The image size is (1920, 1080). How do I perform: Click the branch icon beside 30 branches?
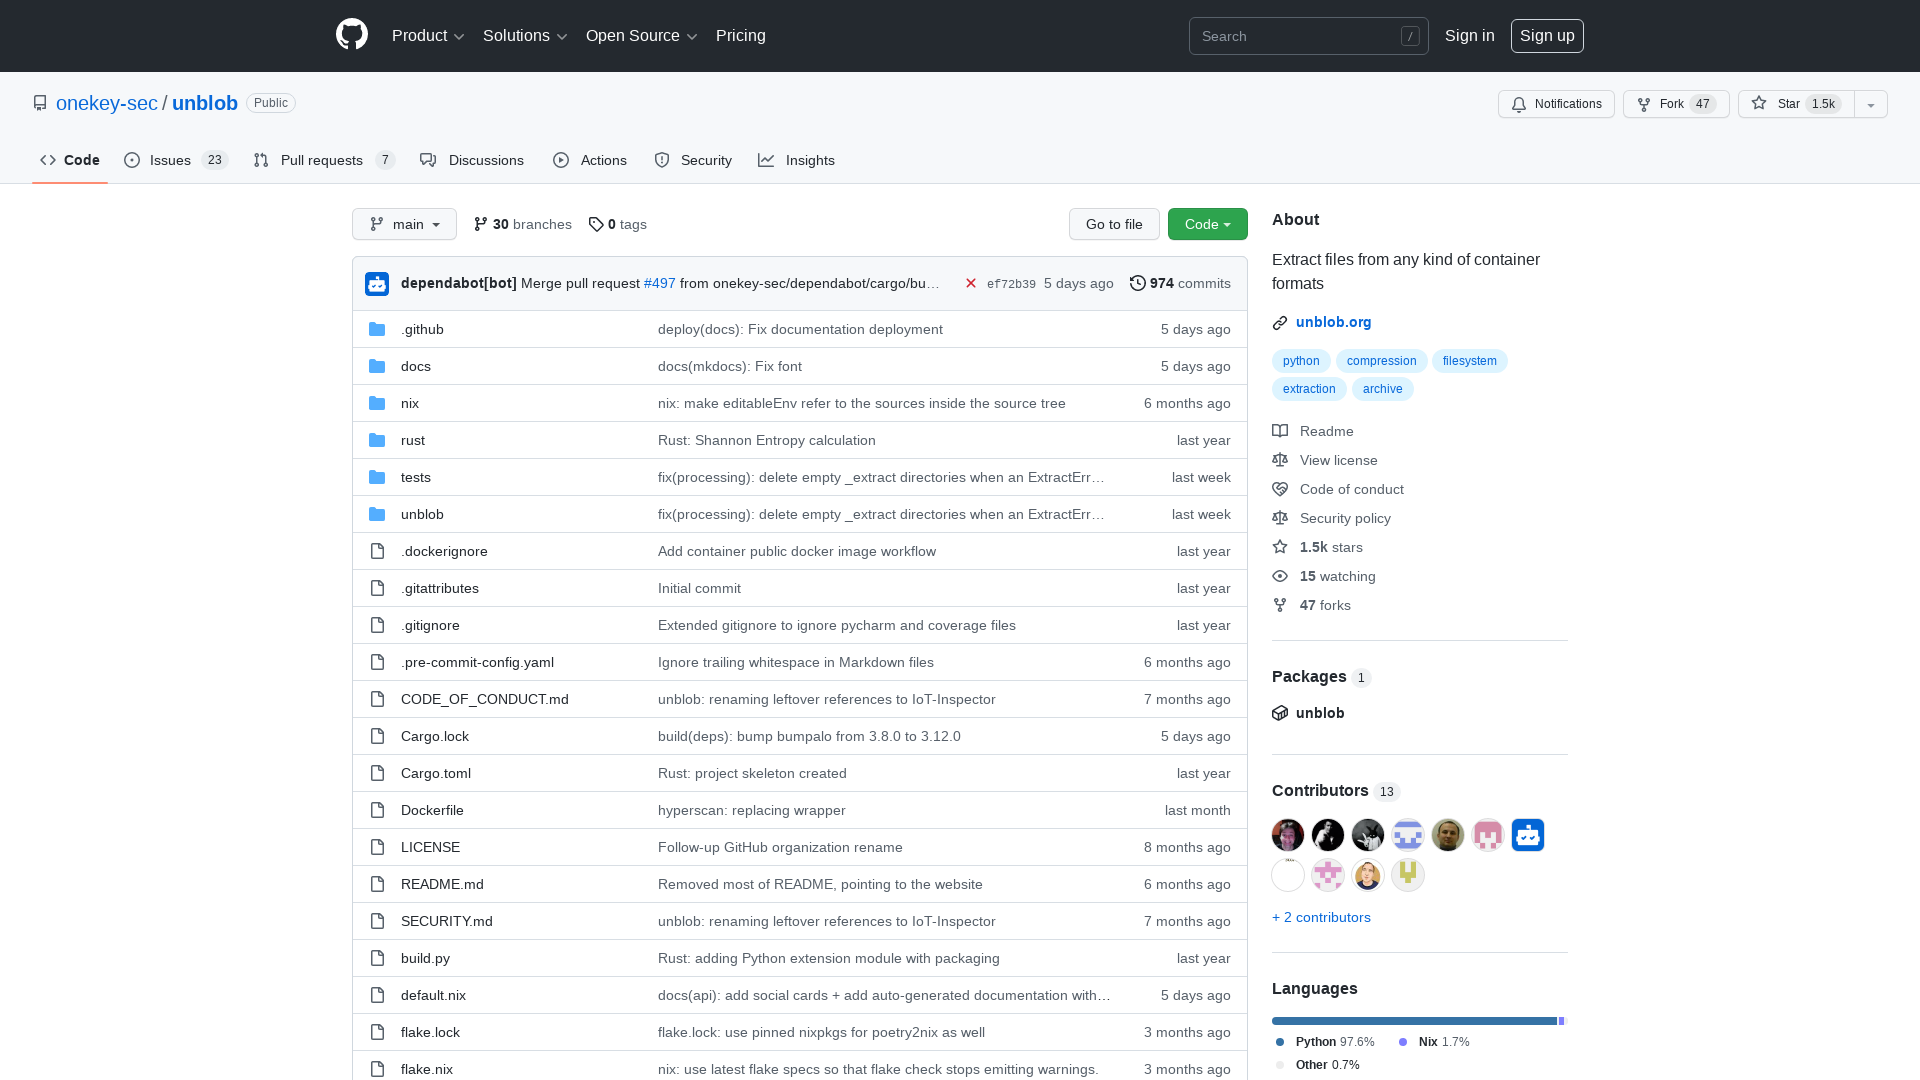click(481, 225)
